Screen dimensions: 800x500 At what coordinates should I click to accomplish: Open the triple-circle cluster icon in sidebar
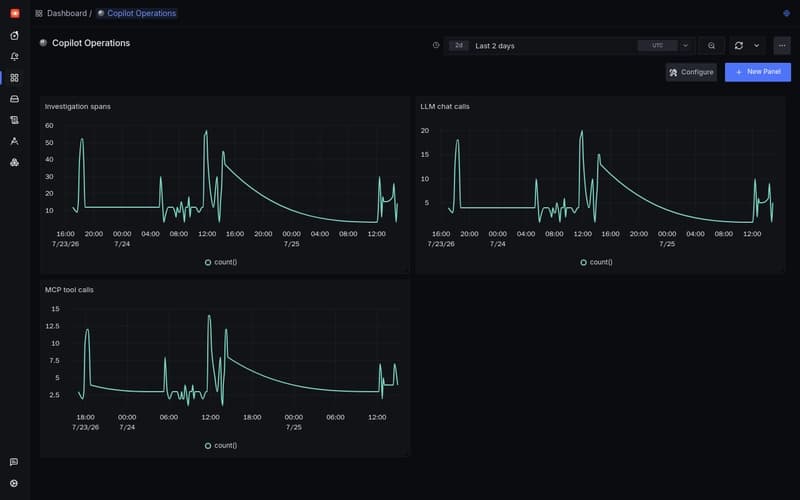[x=14, y=162]
